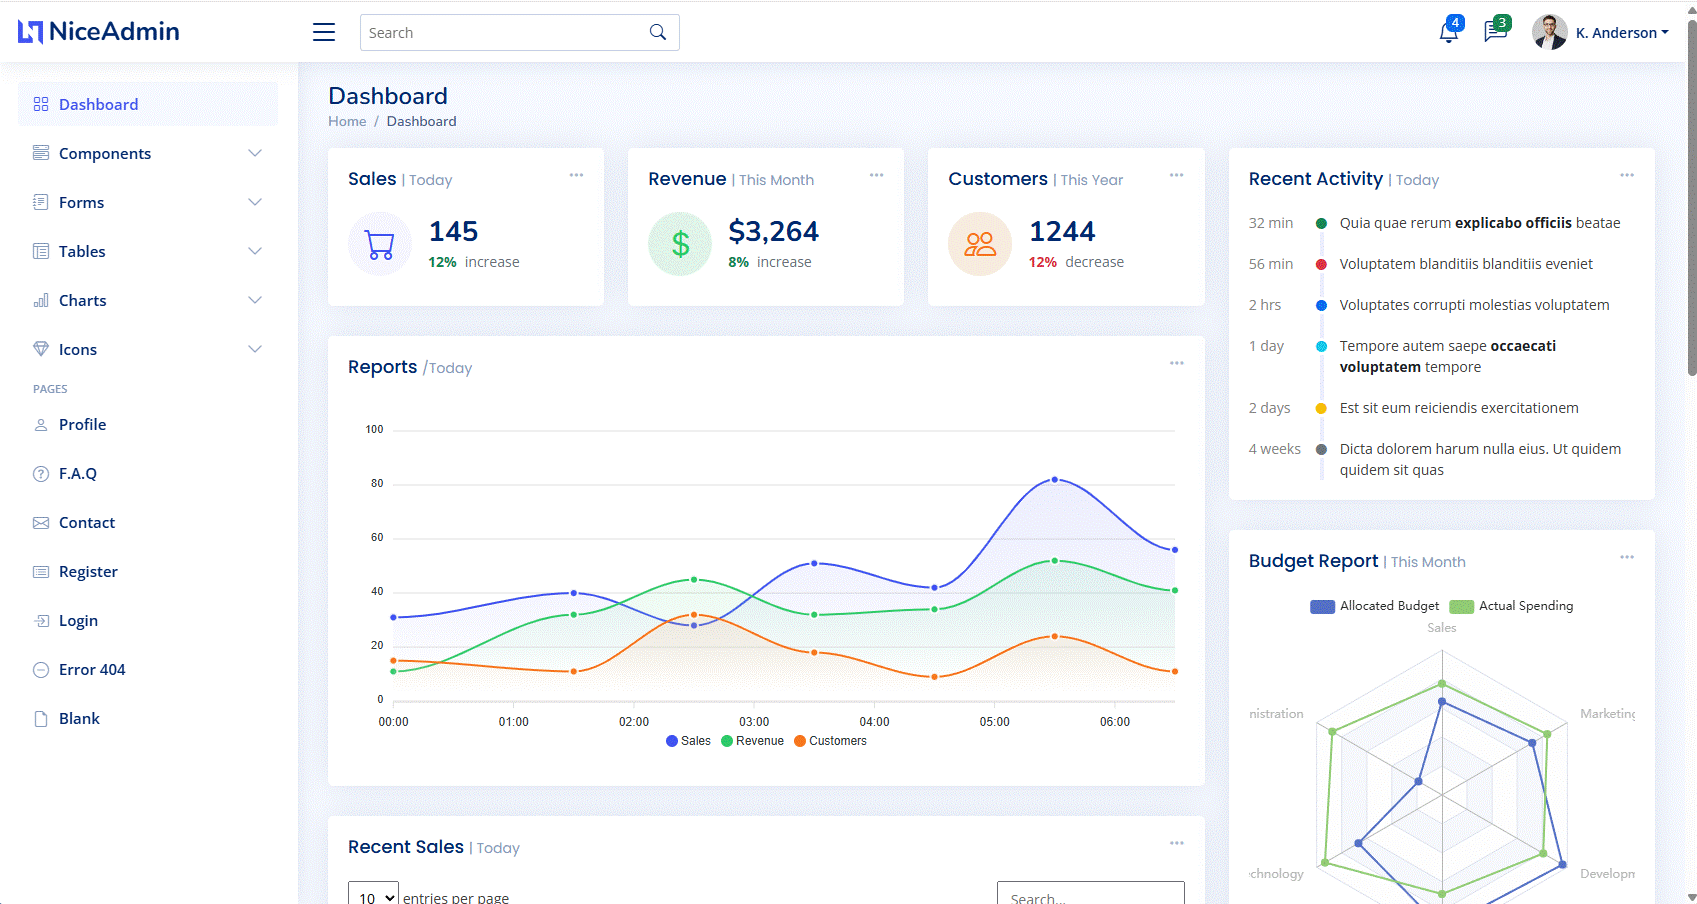Click the dollar icon on the Revenue card
The image size is (1697, 904).
click(x=680, y=243)
